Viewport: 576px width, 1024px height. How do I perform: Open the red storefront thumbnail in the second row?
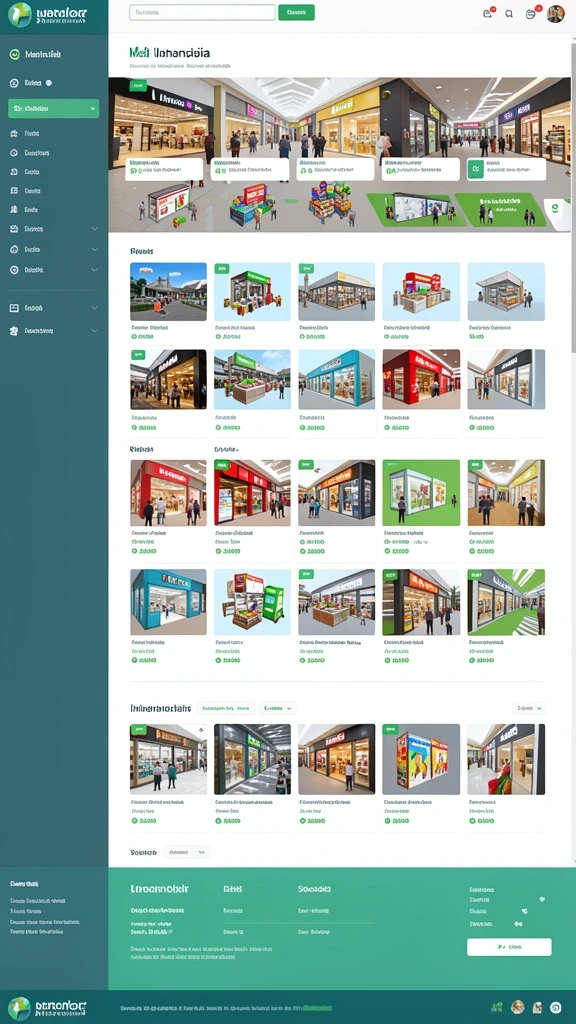click(x=421, y=379)
